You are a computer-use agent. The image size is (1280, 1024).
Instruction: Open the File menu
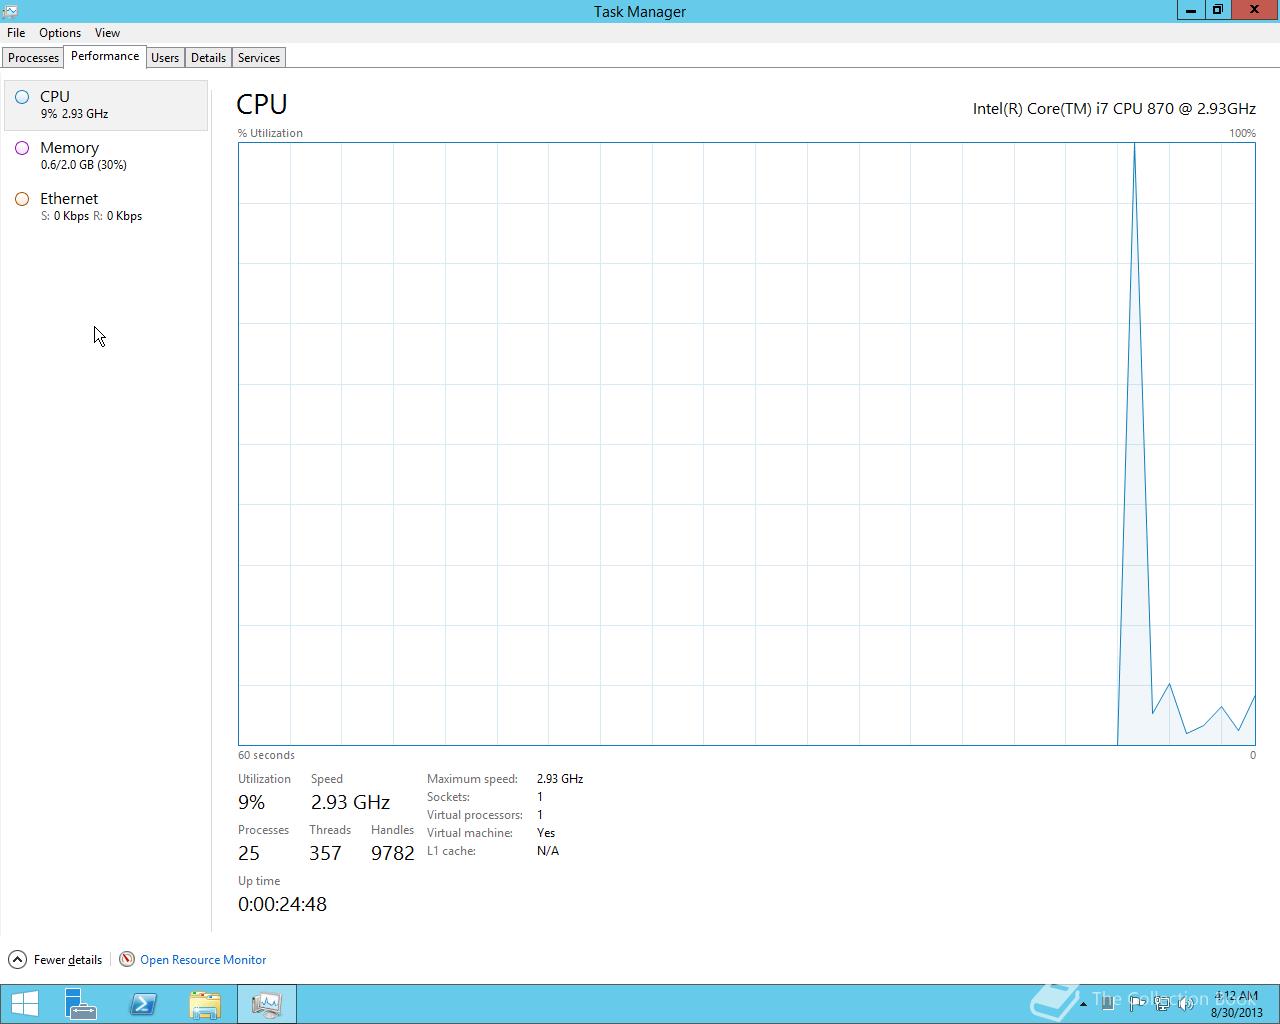pyautogui.click(x=16, y=33)
